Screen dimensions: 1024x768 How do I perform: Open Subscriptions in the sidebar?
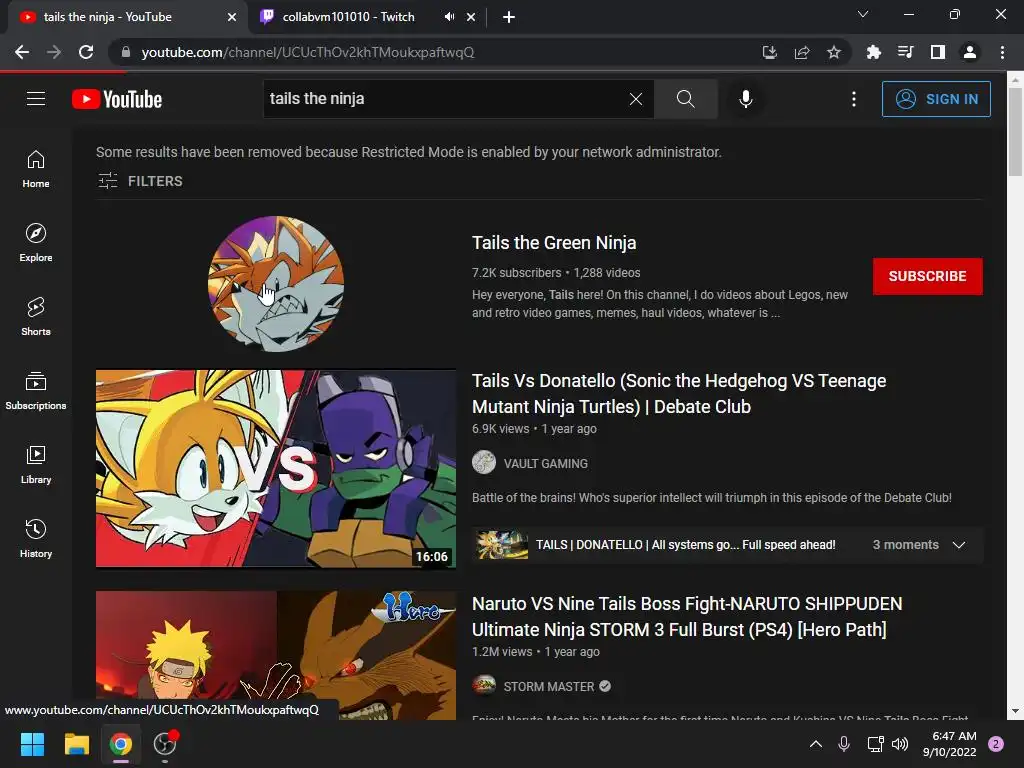click(x=36, y=391)
